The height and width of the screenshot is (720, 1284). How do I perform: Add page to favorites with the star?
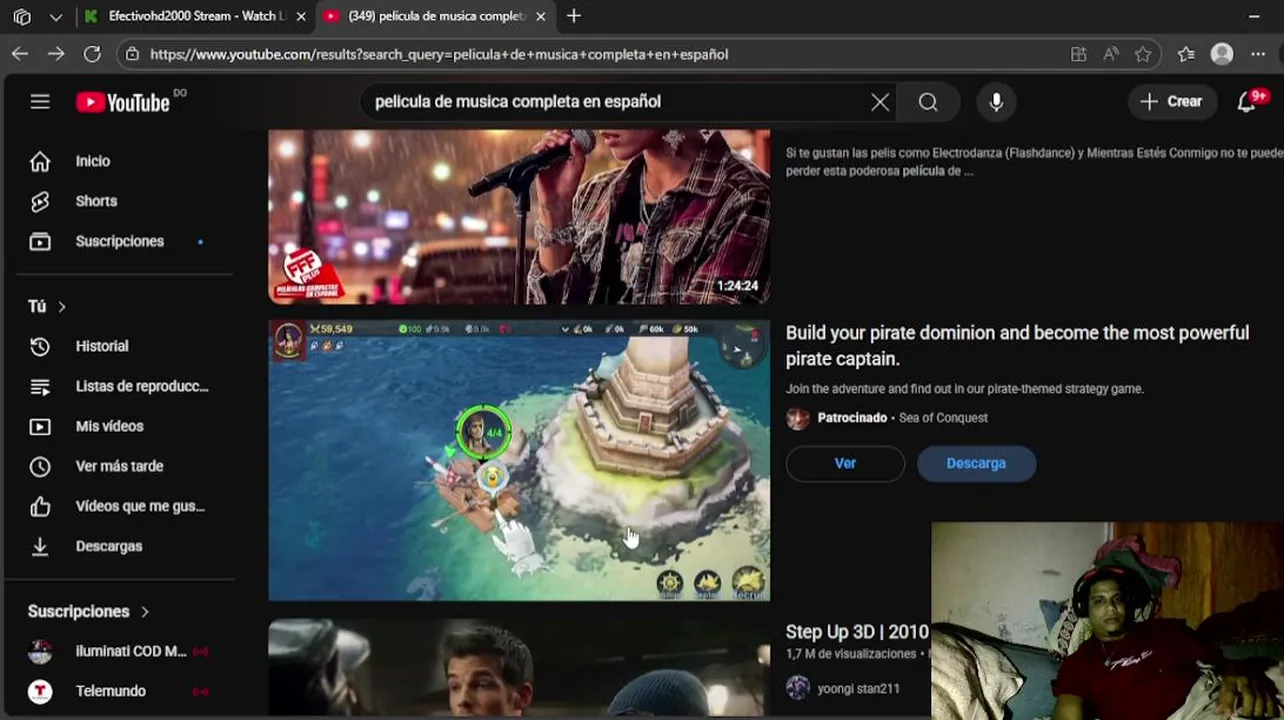click(x=1143, y=54)
